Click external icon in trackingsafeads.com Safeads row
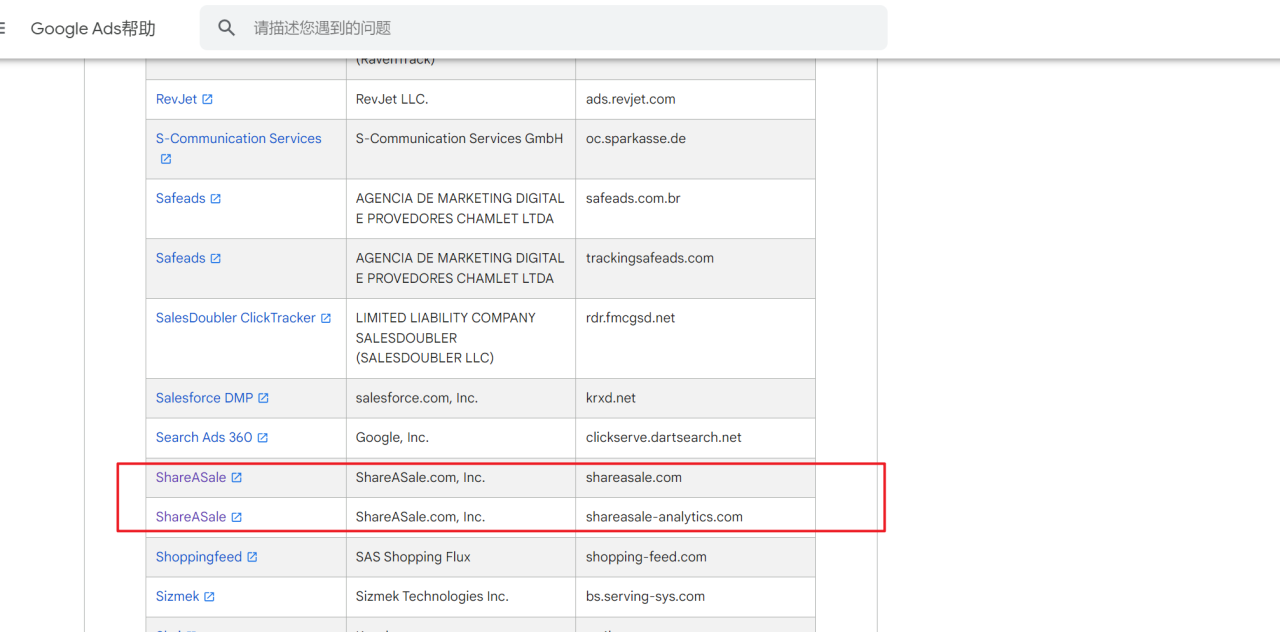The image size is (1280, 632). coord(216,258)
